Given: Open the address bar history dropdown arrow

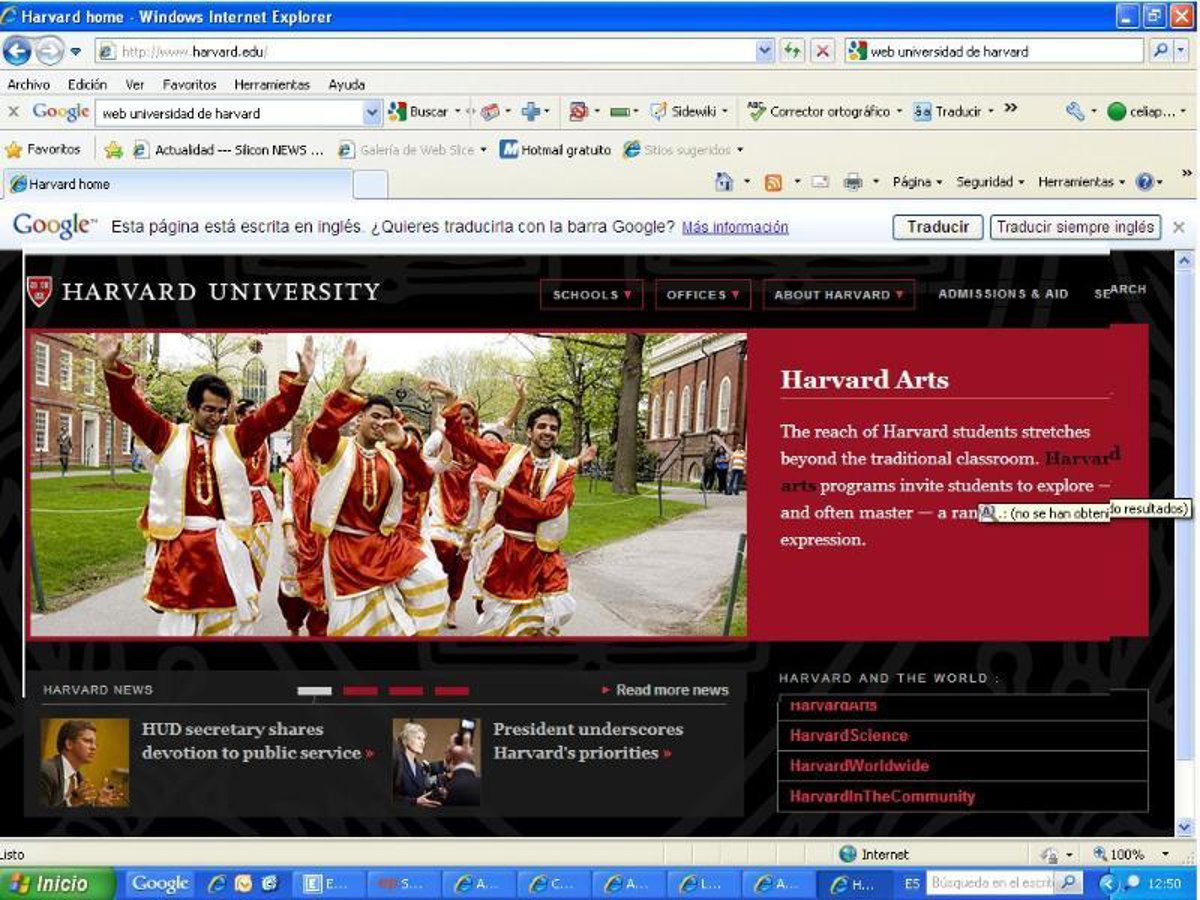Looking at the screenshot, I should pos(765,51).
